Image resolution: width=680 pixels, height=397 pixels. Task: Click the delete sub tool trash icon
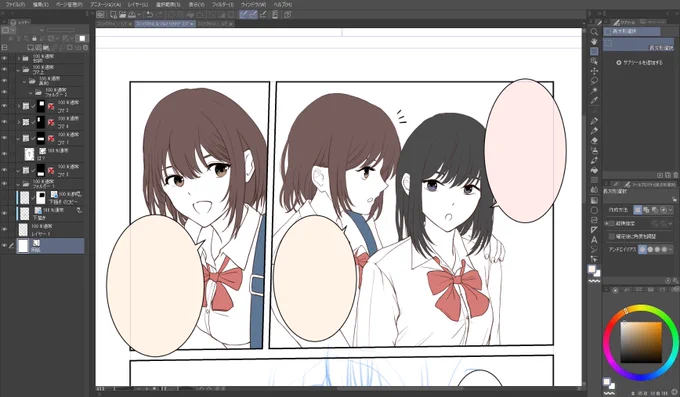point(675,175)
